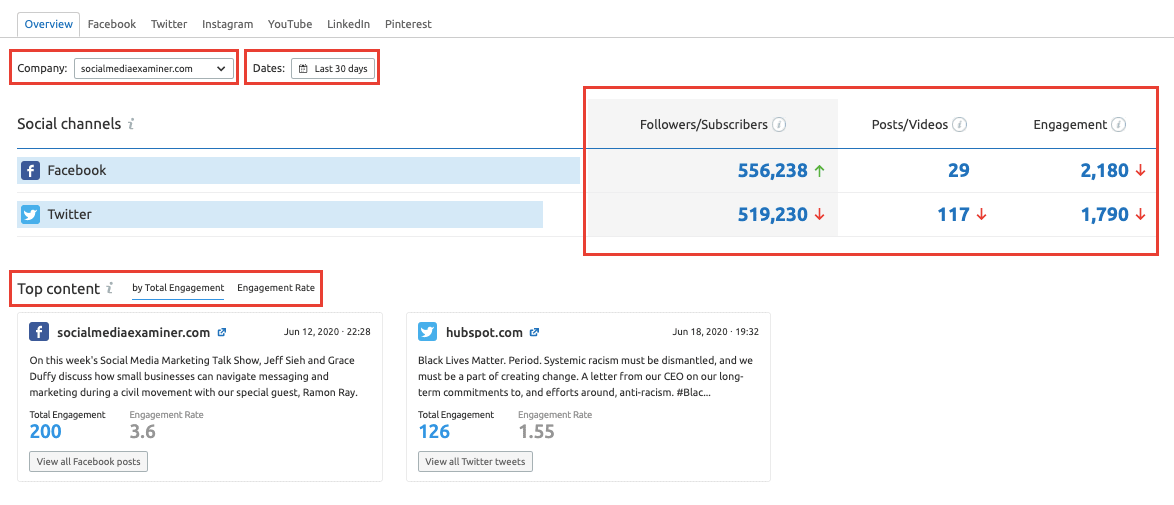1174x505 pixels.
Task: Click info icon next to Engagement header
Action: point(1118,125)
